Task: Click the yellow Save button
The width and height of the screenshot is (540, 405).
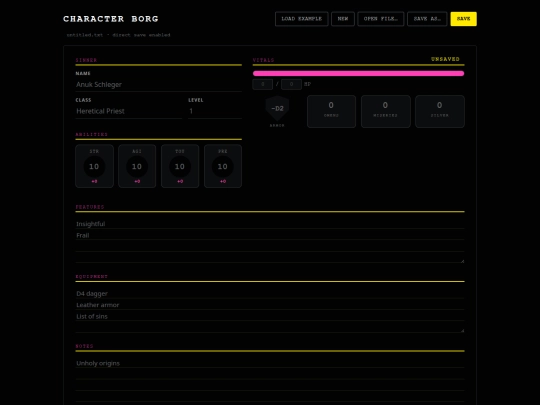Action: click(x=464, y=19)
